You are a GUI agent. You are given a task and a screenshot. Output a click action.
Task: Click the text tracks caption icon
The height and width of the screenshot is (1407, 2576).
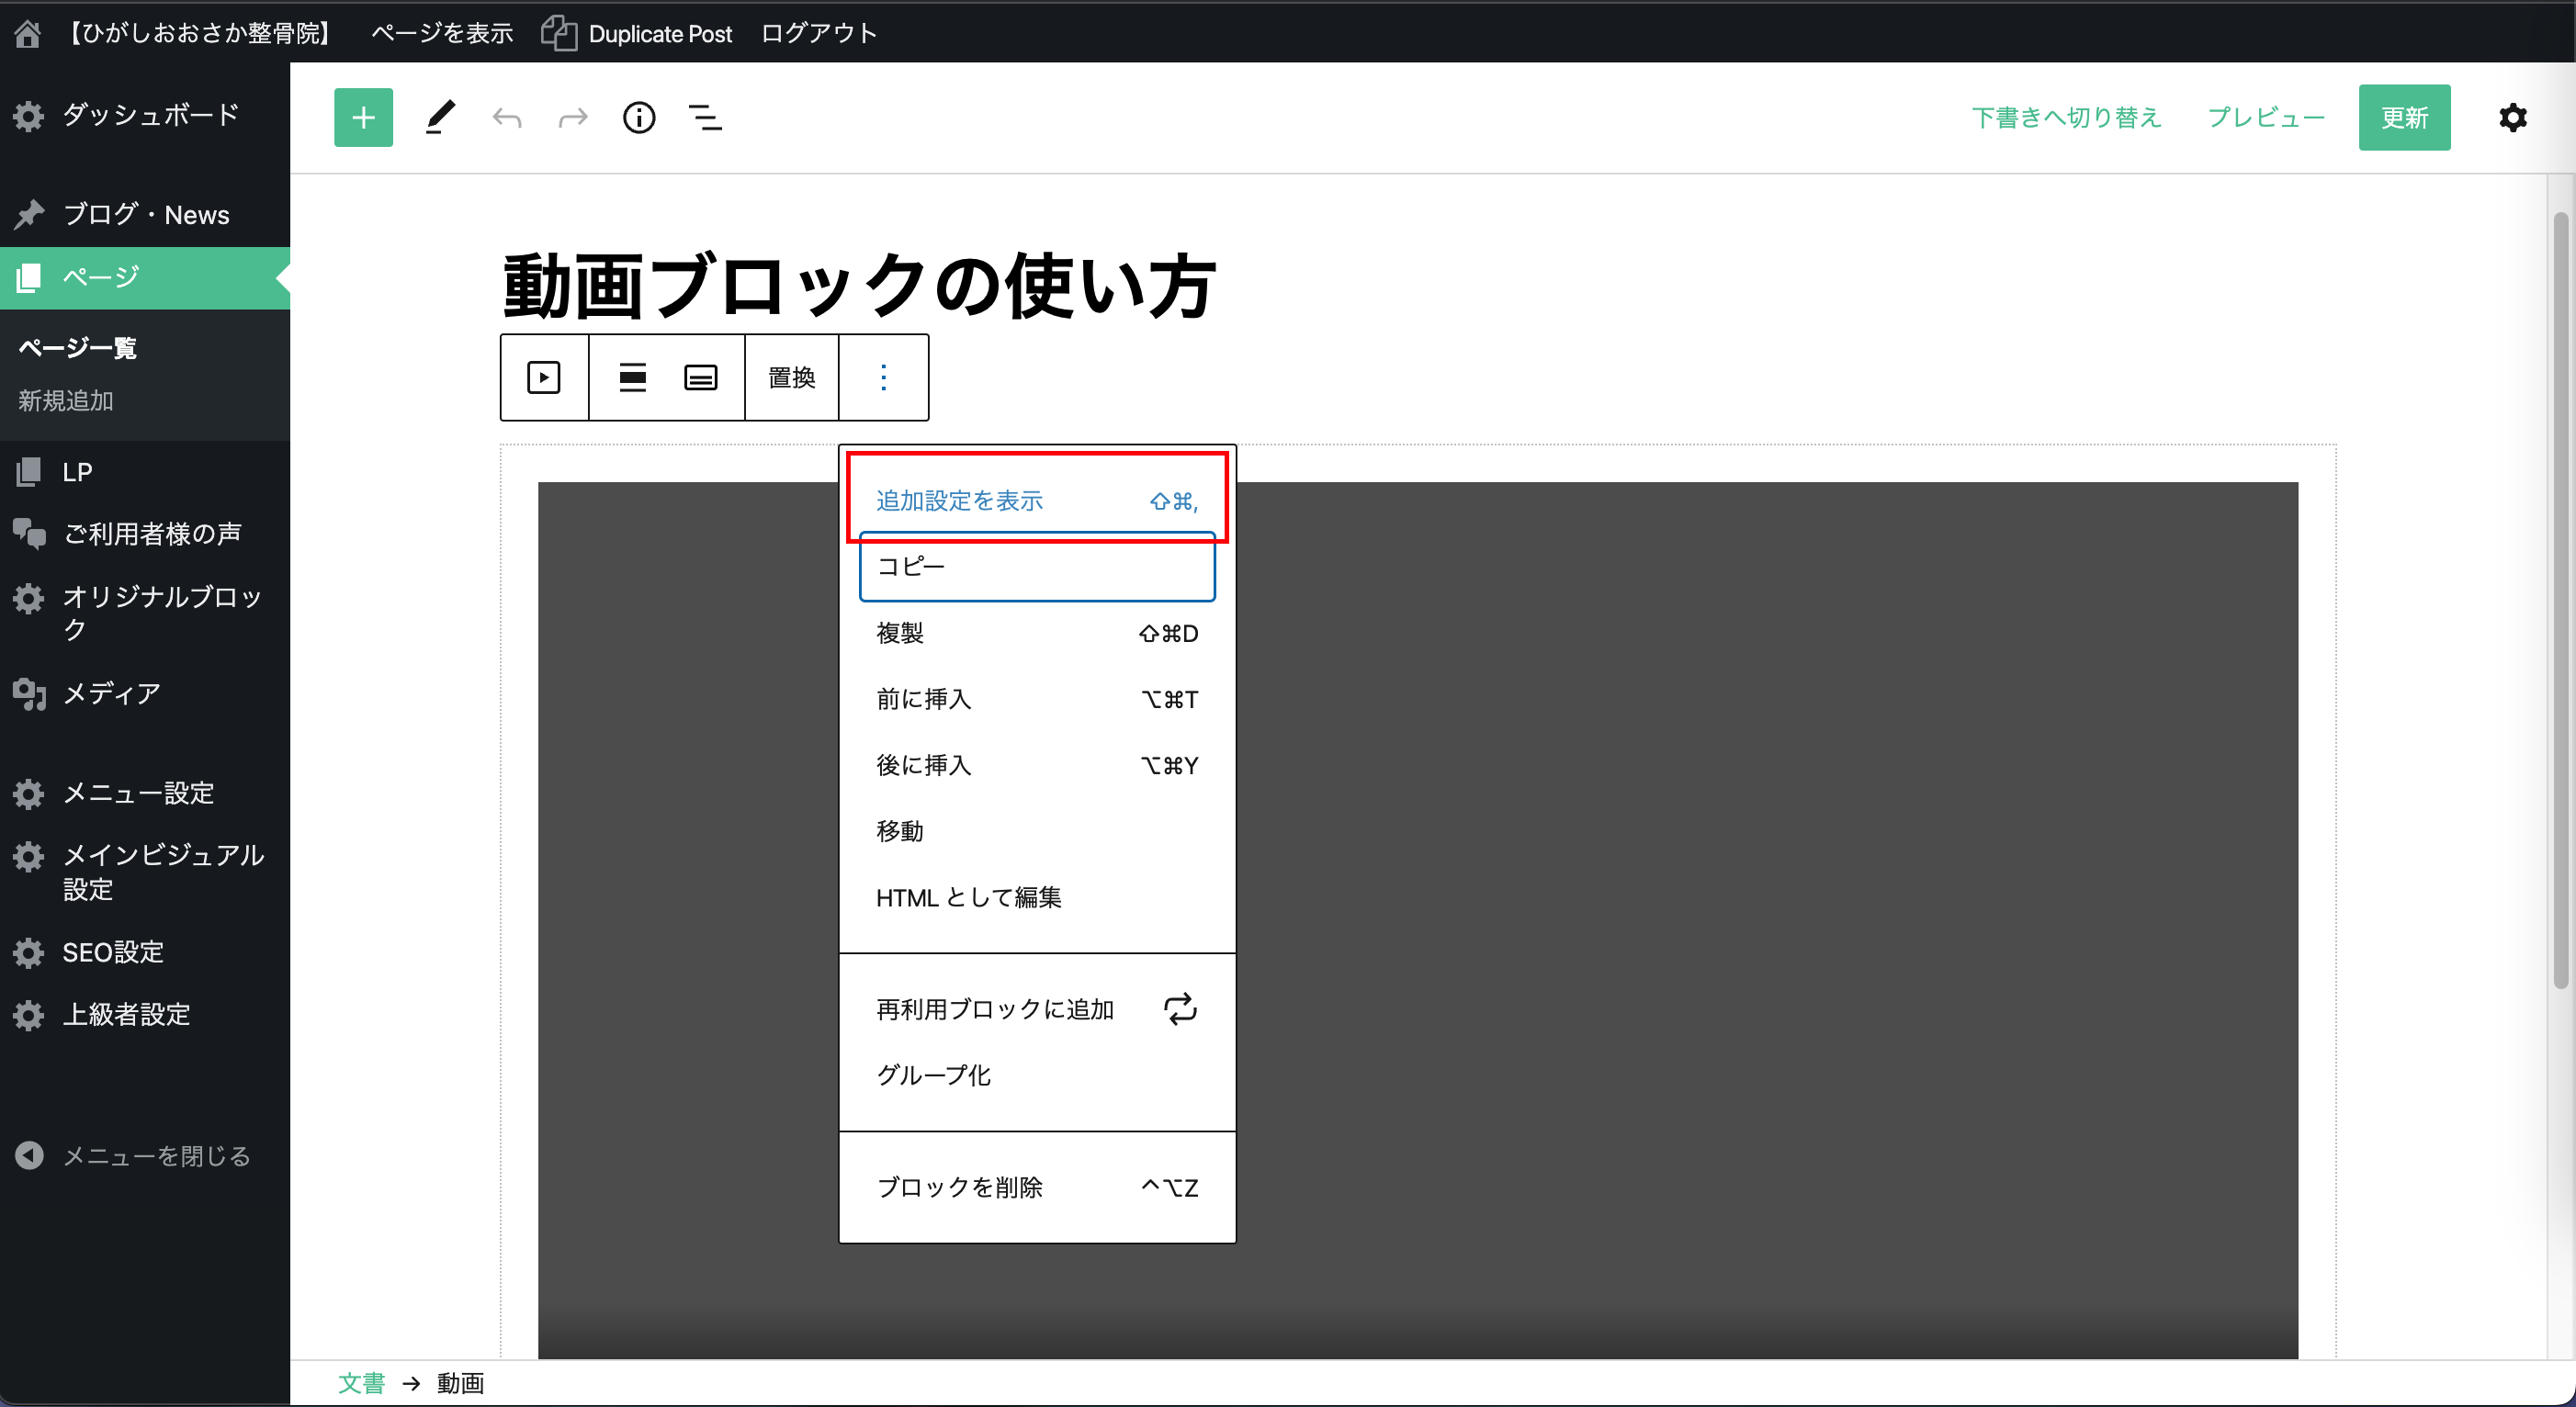700,378
